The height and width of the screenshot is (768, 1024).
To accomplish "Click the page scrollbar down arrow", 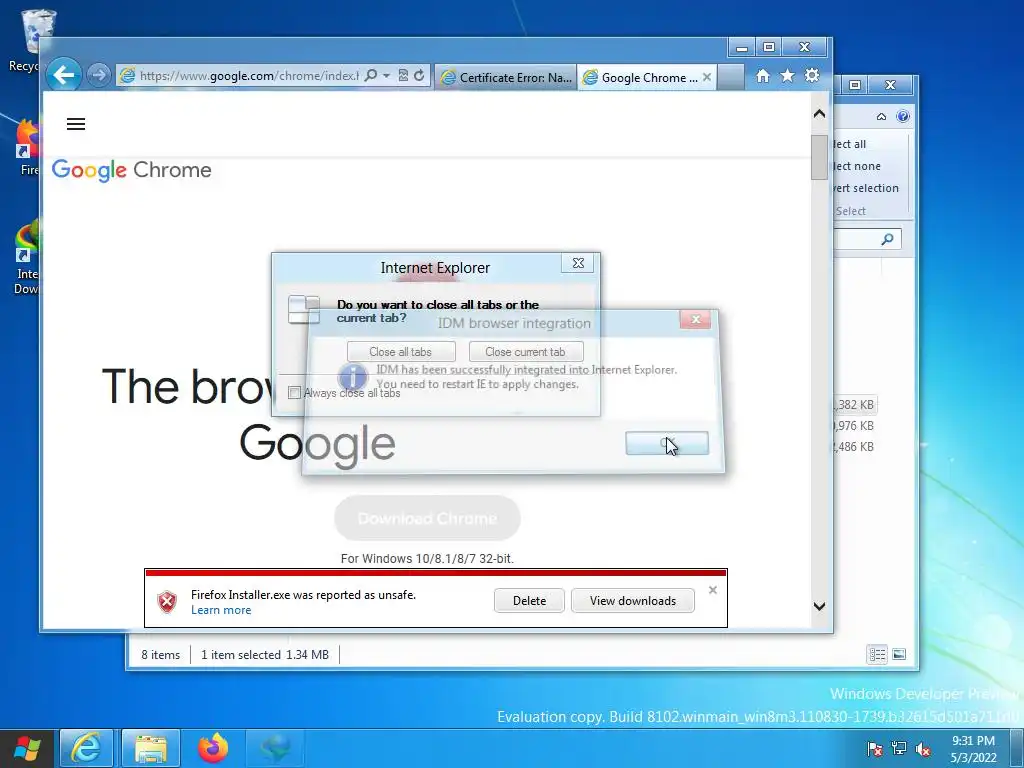I will click(820, 606).
